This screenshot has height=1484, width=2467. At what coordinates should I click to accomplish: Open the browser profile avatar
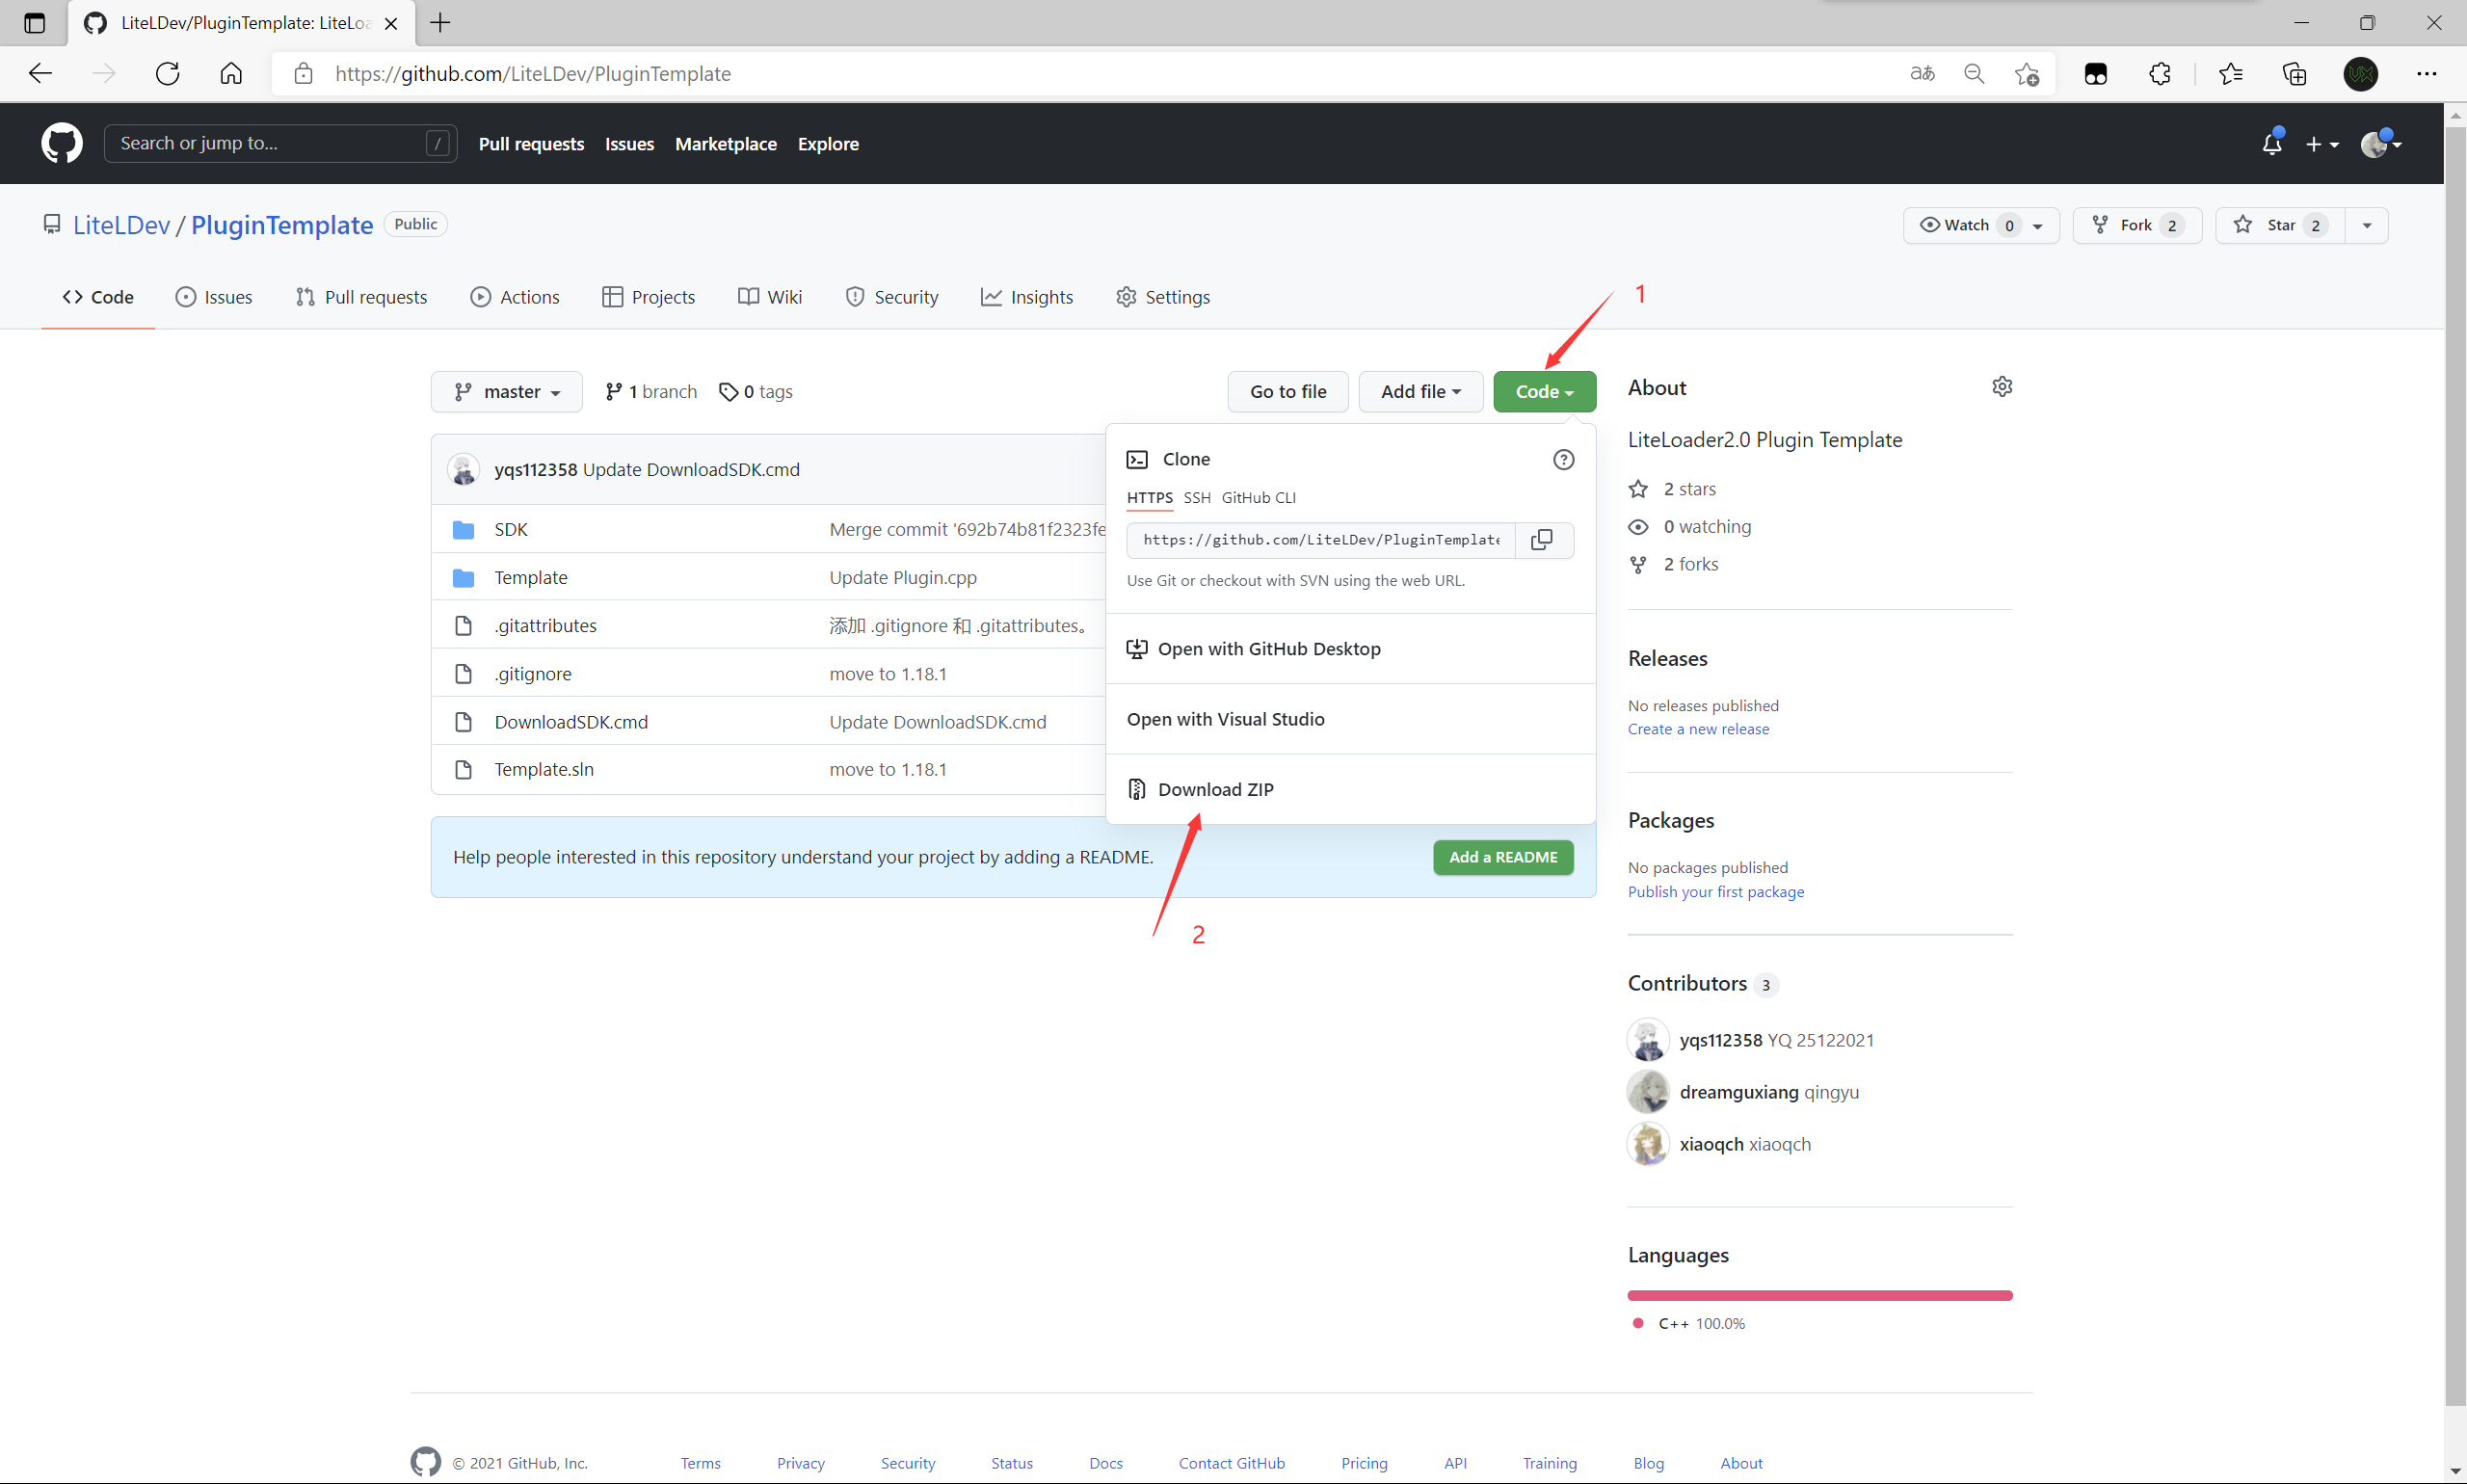(x=2361, y=73)
